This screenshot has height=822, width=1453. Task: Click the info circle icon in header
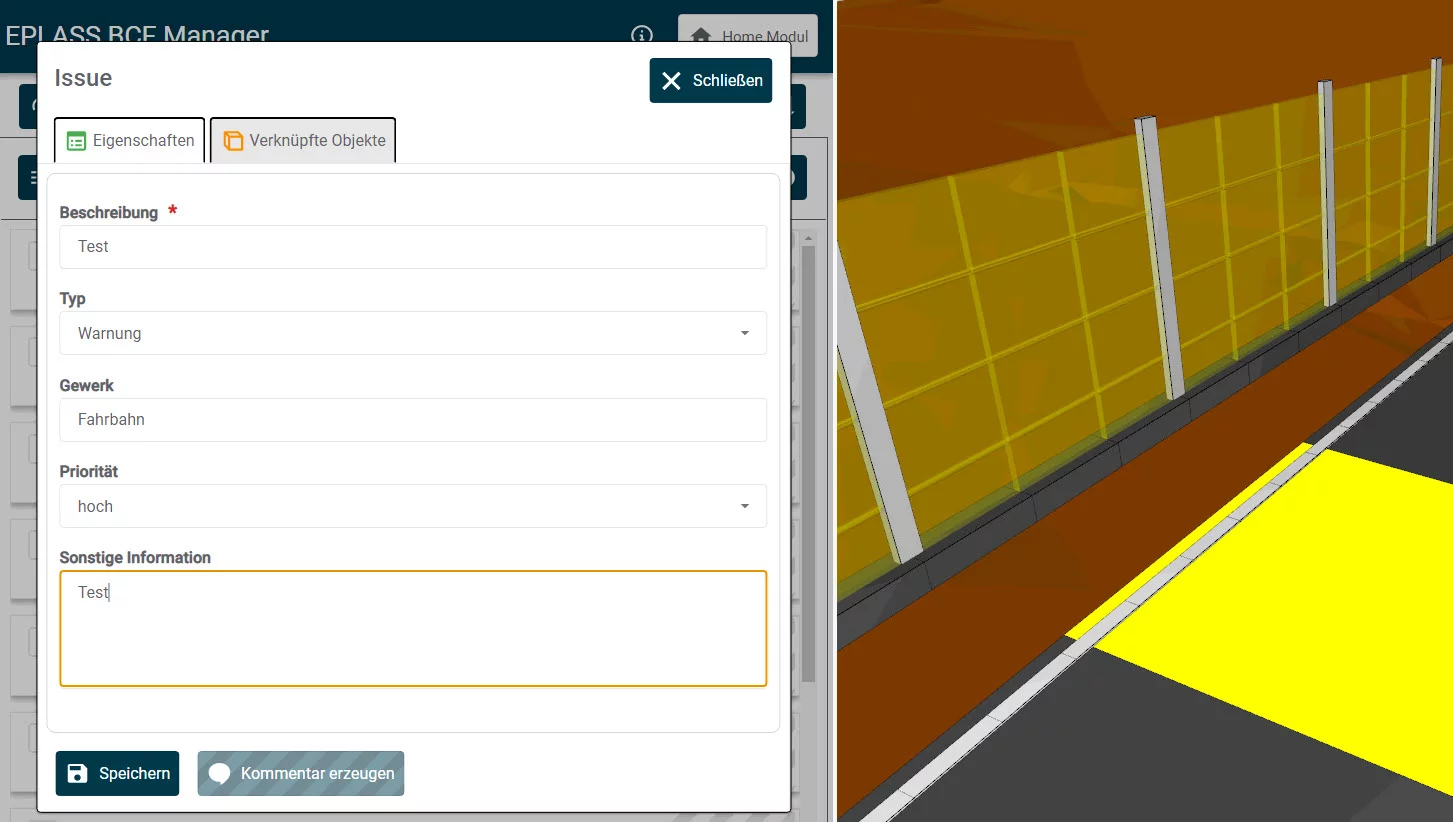(x=642, y=36)
